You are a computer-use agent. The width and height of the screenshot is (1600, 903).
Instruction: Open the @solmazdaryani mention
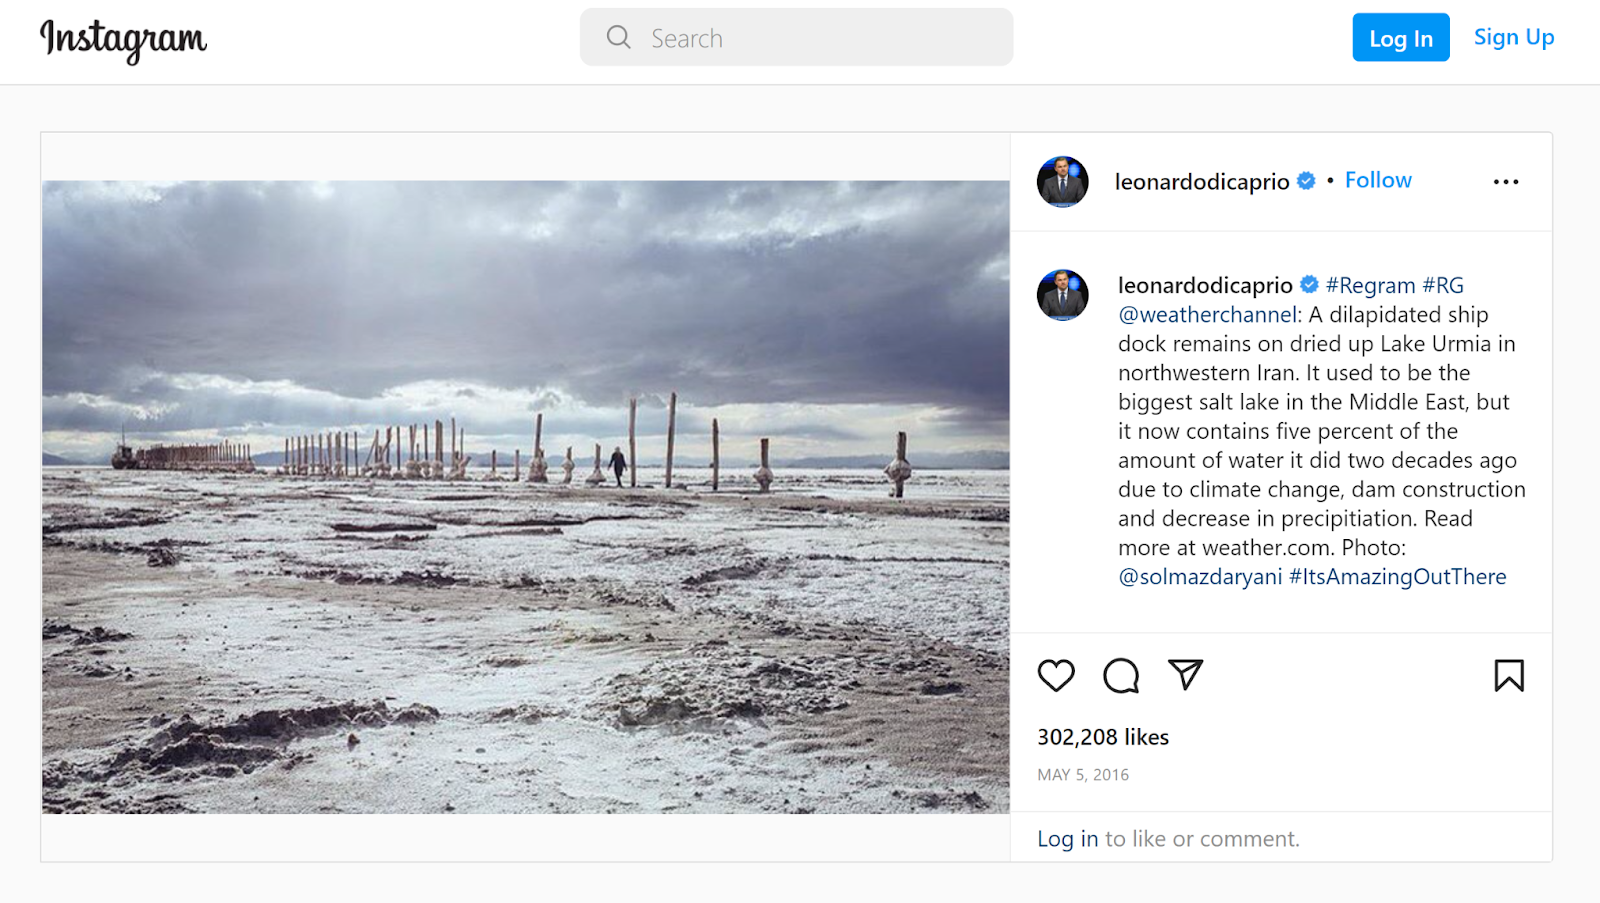click(1199, 577)
